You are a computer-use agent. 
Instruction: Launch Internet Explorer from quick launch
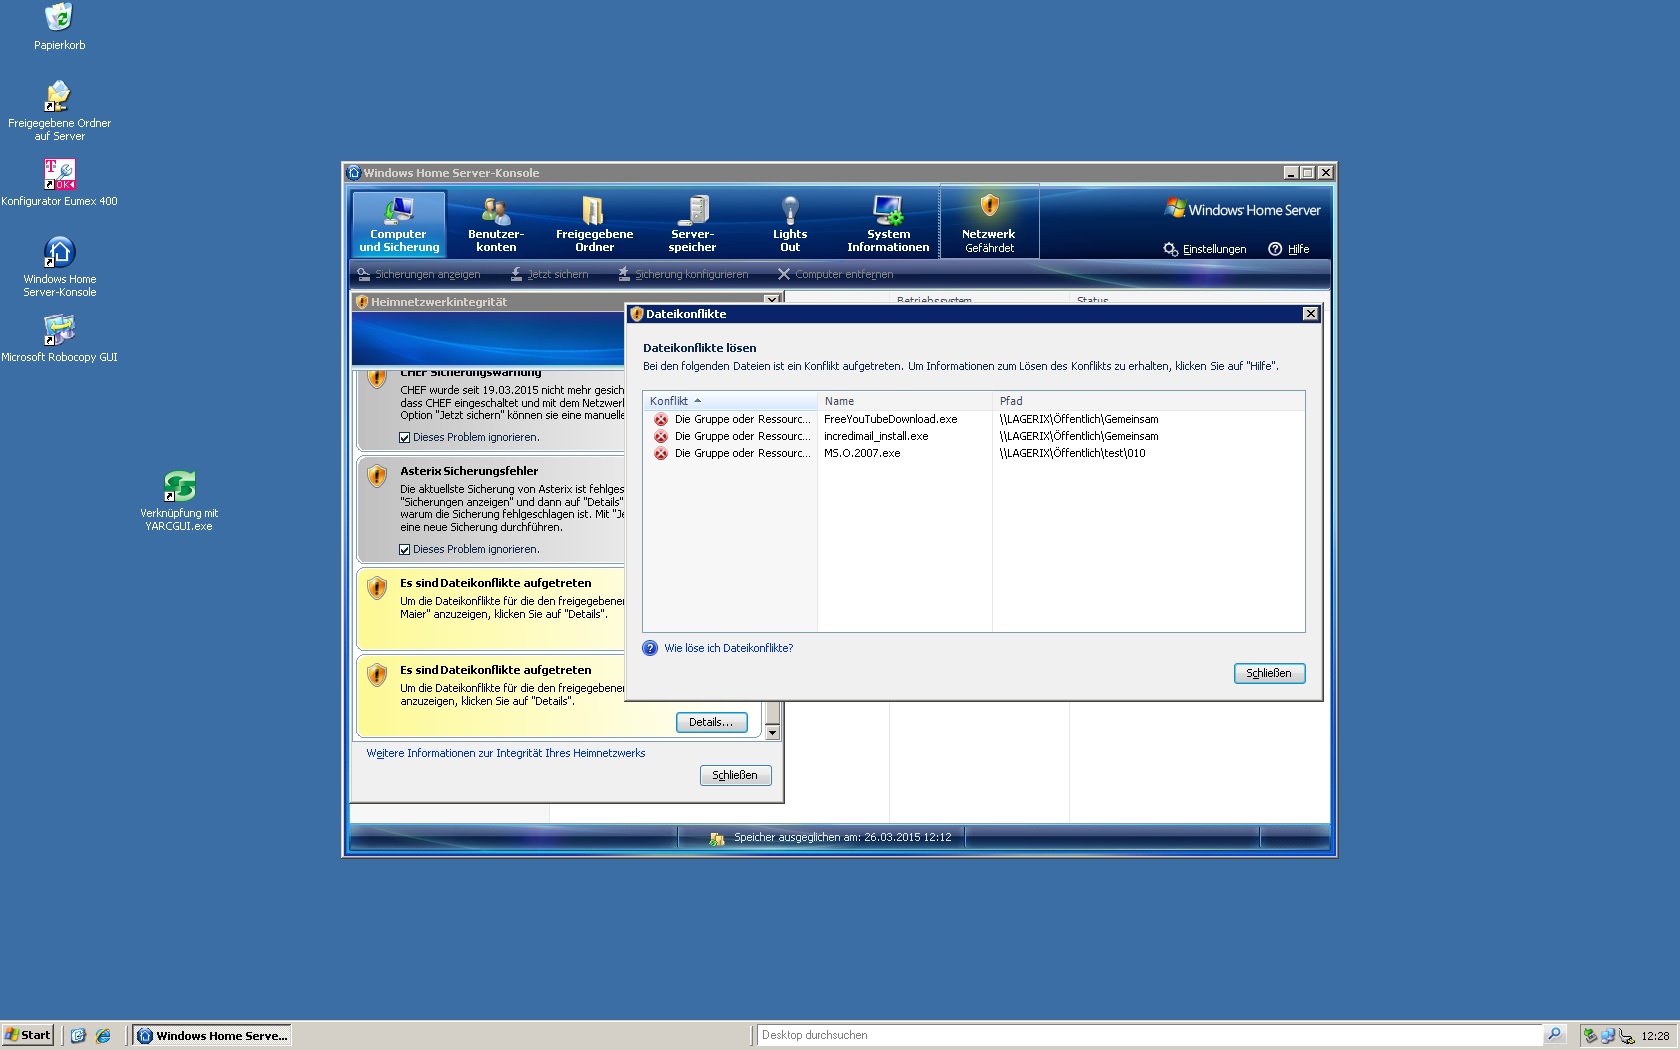point(102,1036)
